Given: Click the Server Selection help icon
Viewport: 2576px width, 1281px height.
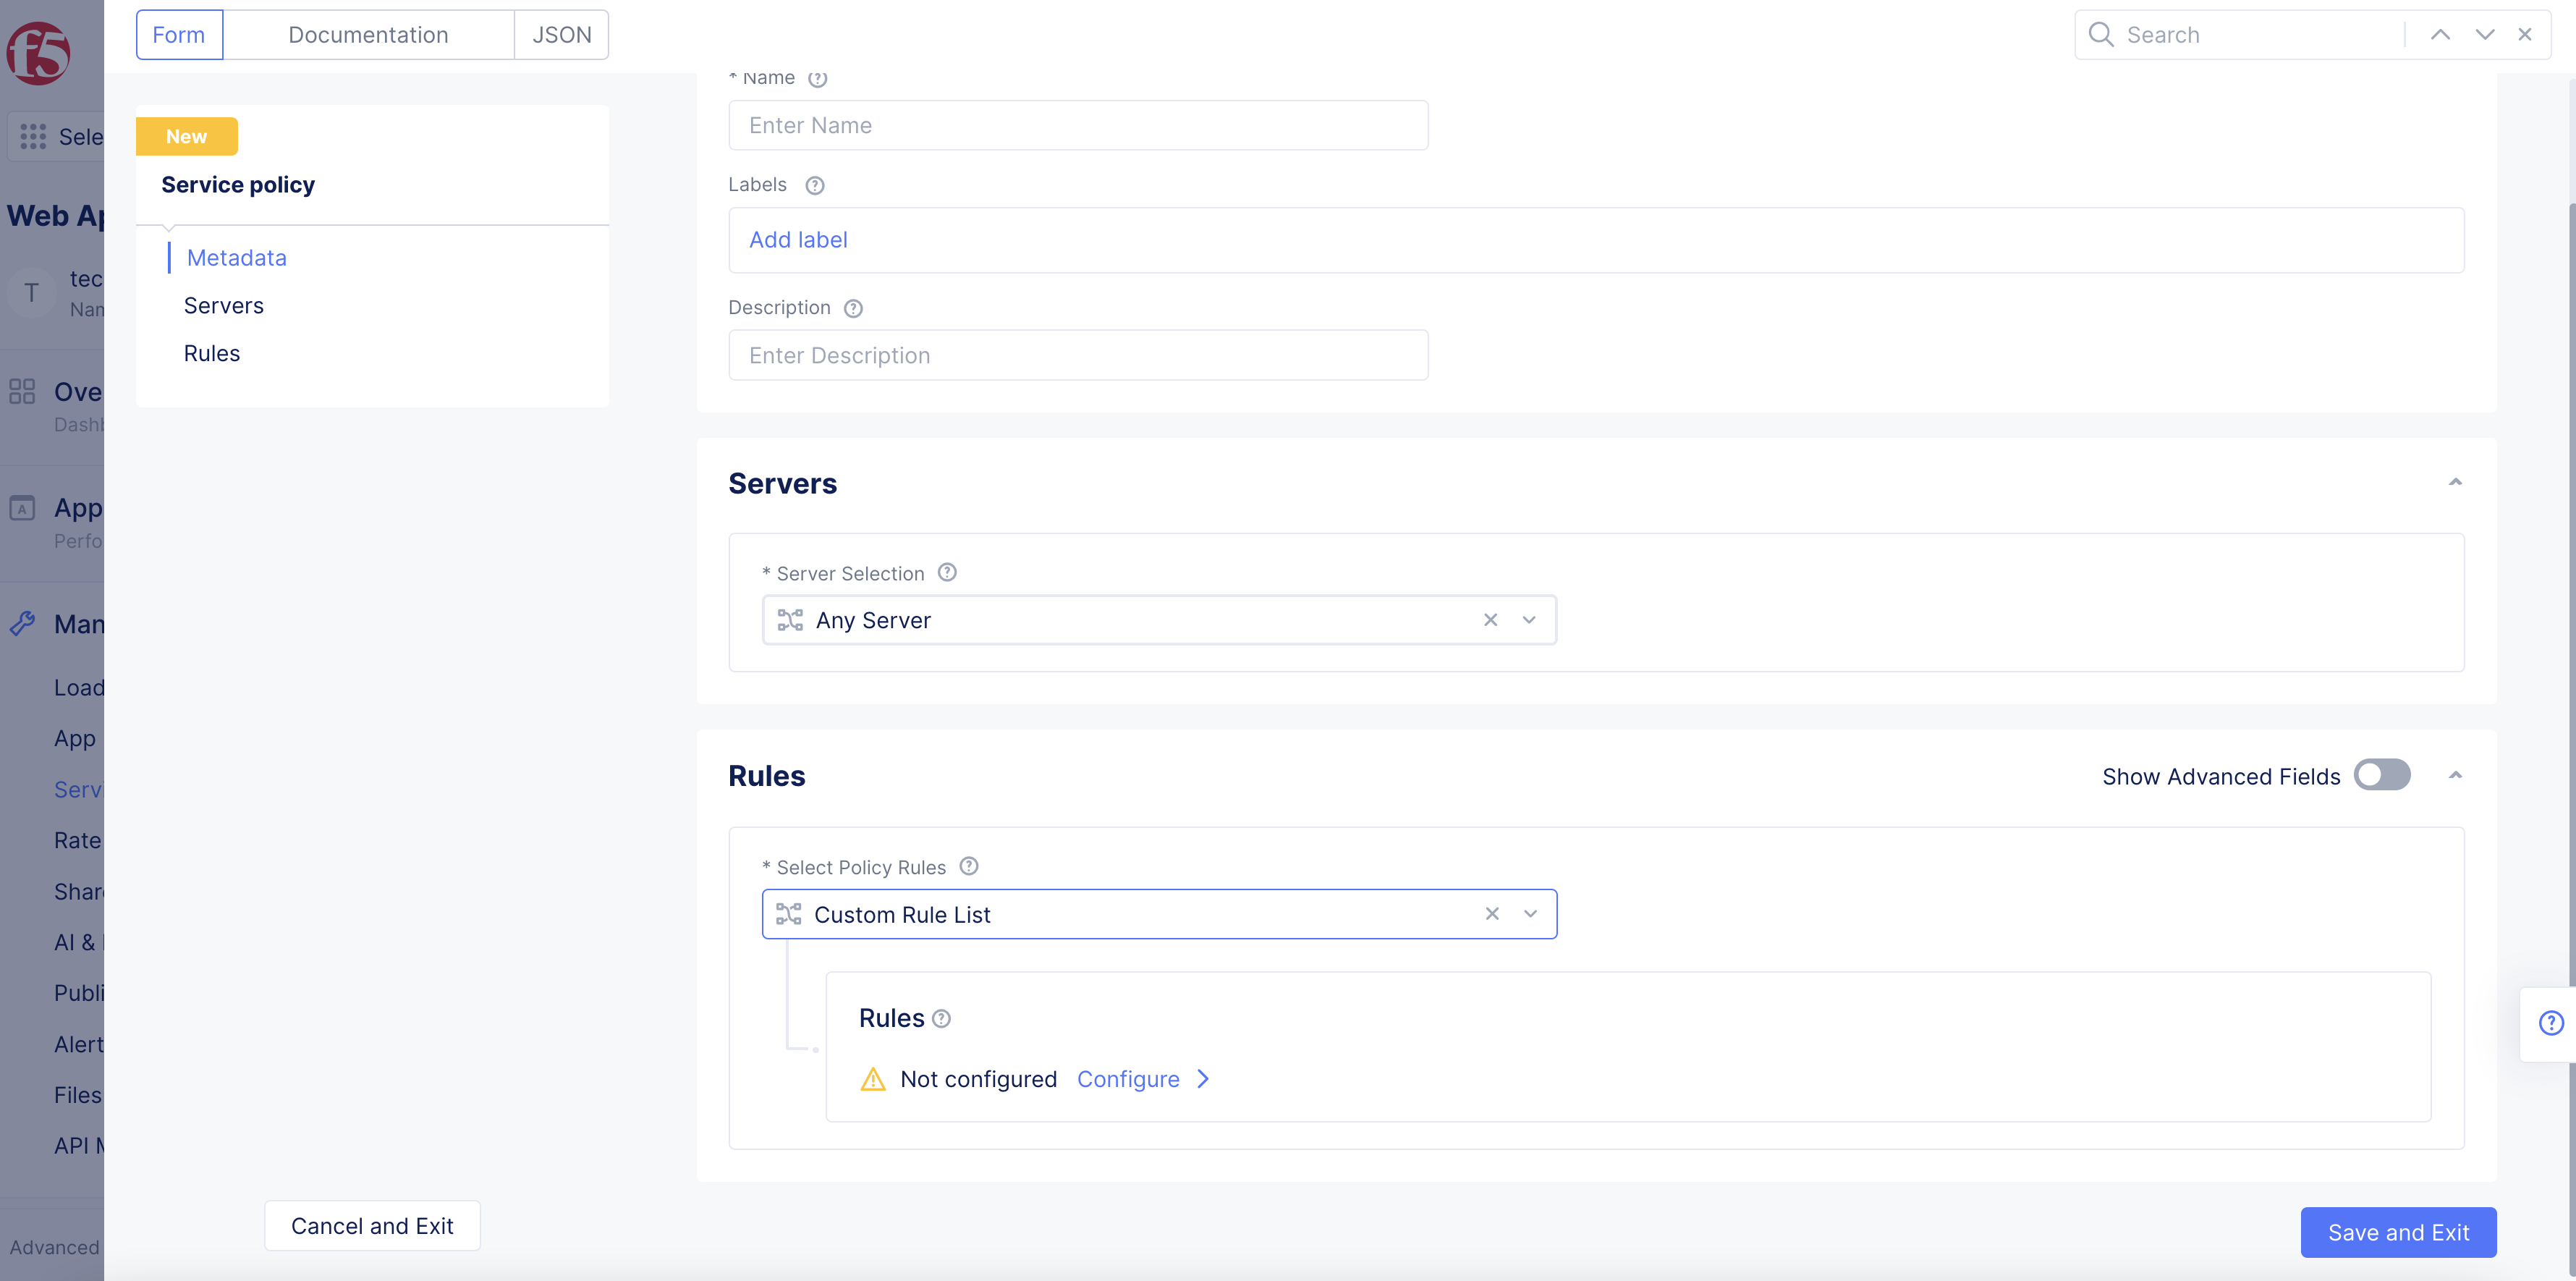Looking at the screenshot, I should 946,572.
